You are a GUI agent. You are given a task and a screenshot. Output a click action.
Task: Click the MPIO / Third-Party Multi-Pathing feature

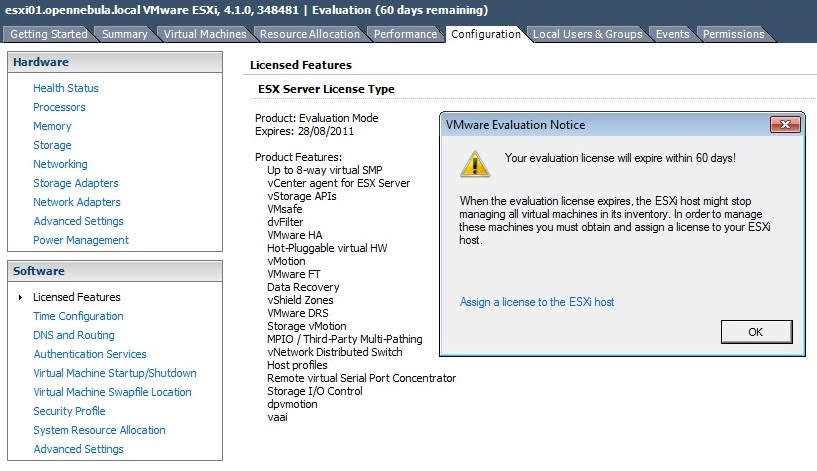click(344, 340)
